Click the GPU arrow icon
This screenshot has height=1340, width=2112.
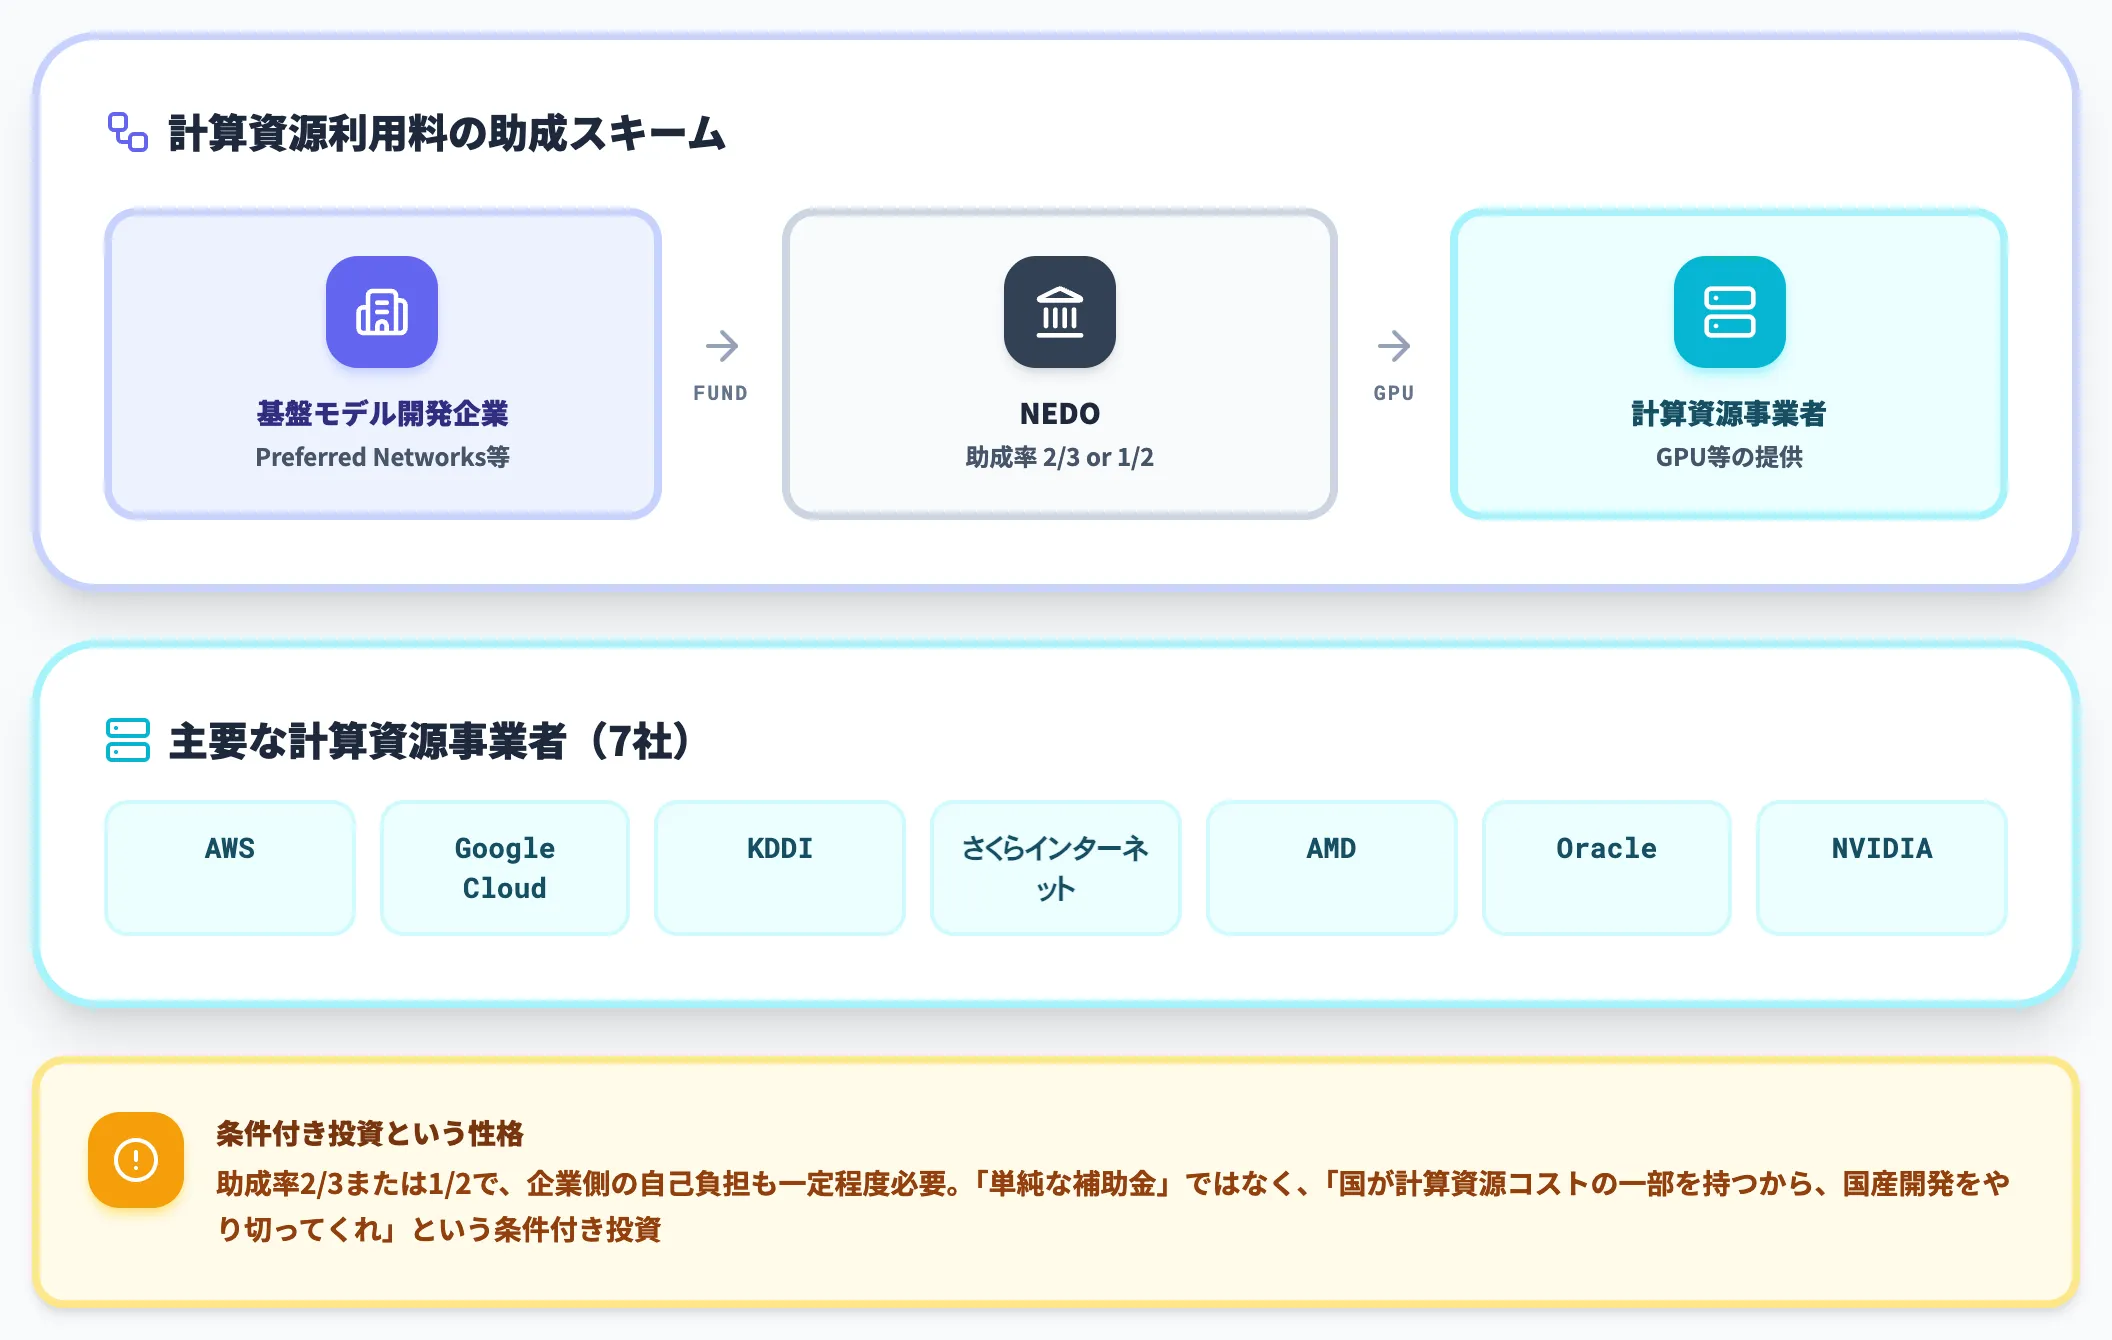(1393, 347)
